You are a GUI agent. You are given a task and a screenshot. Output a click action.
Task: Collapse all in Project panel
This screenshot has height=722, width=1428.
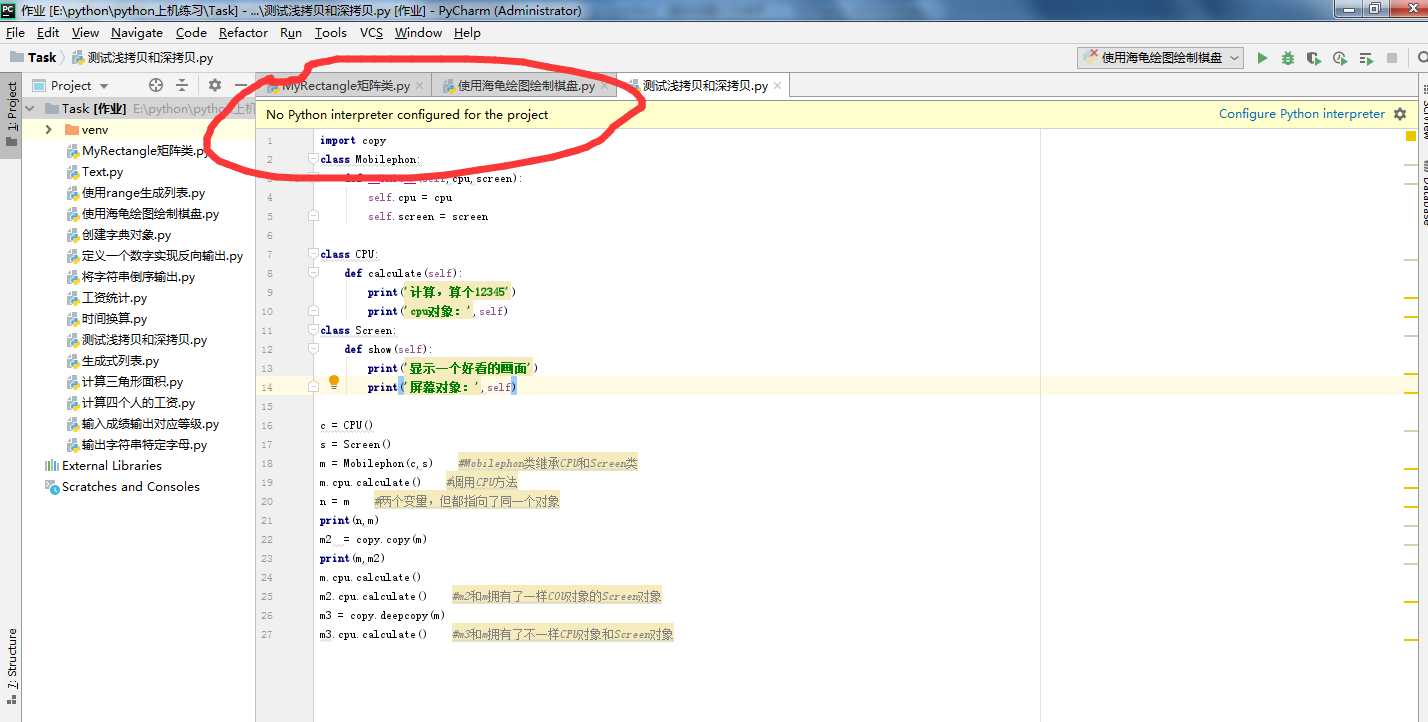point(182,85)
